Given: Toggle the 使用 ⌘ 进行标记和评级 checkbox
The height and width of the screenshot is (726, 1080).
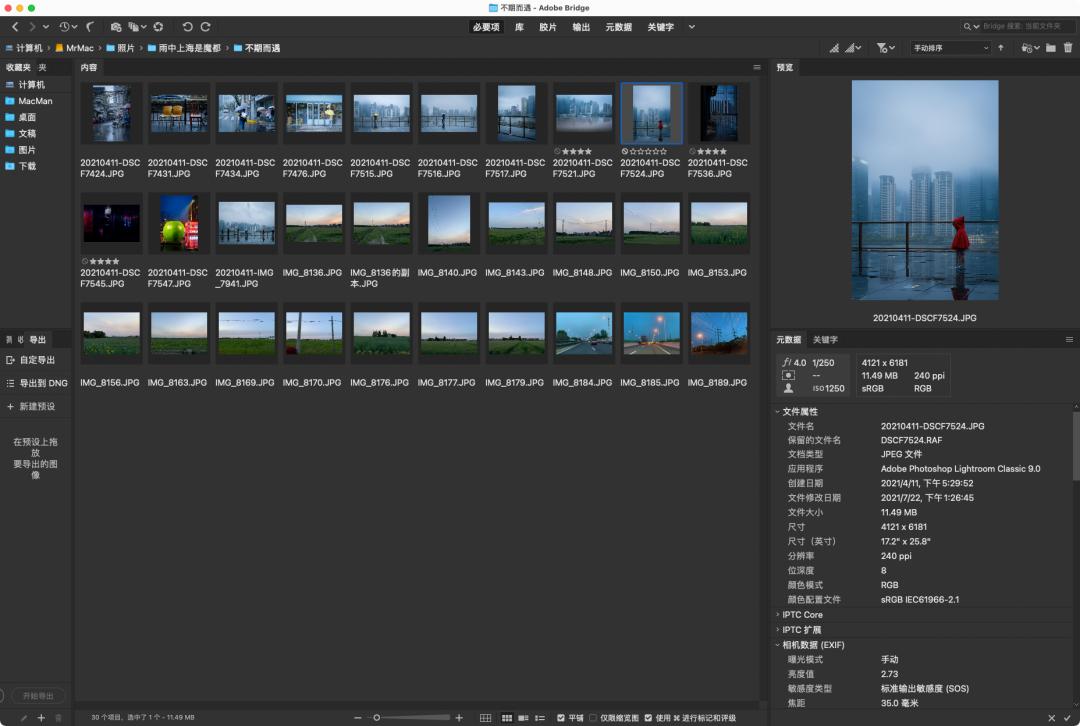Looking at the screenshot, I should click(x=649, y=718).
